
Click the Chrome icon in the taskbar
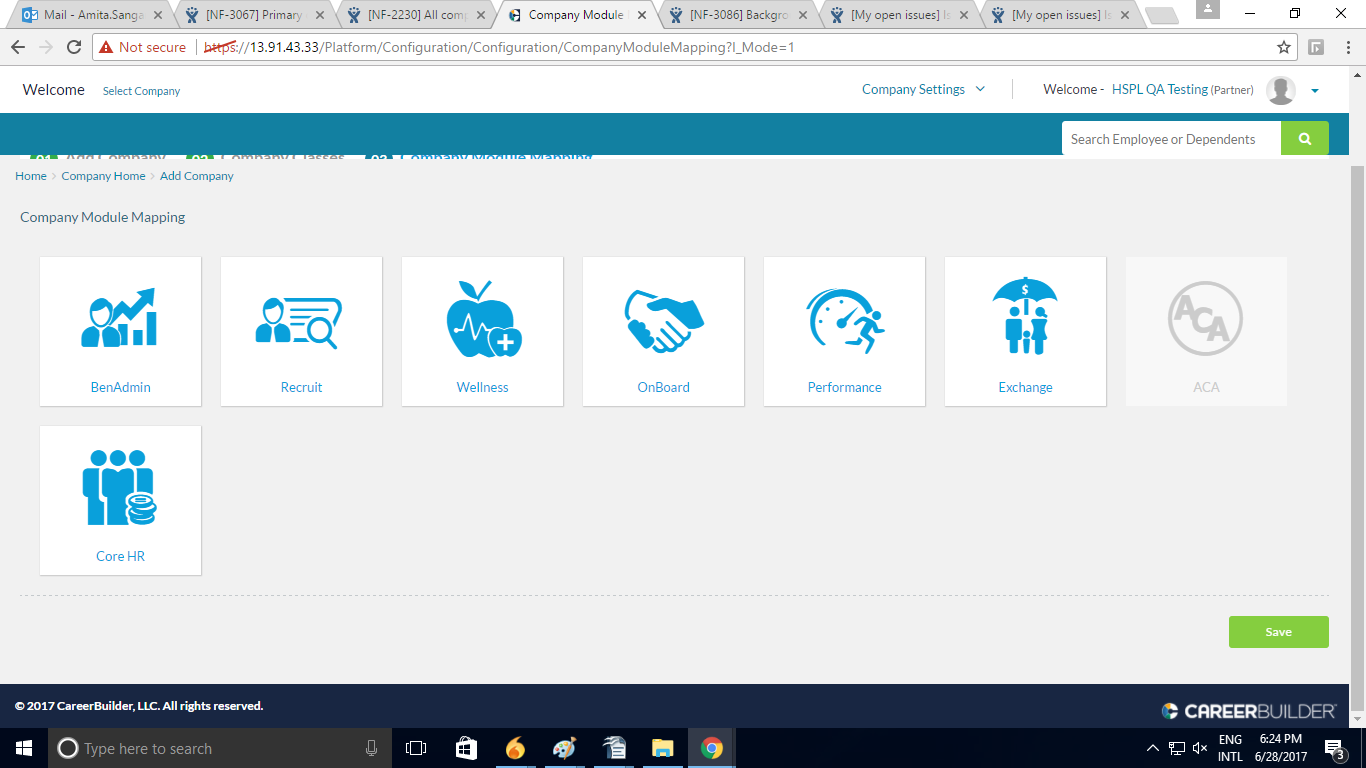pos(711,748)
